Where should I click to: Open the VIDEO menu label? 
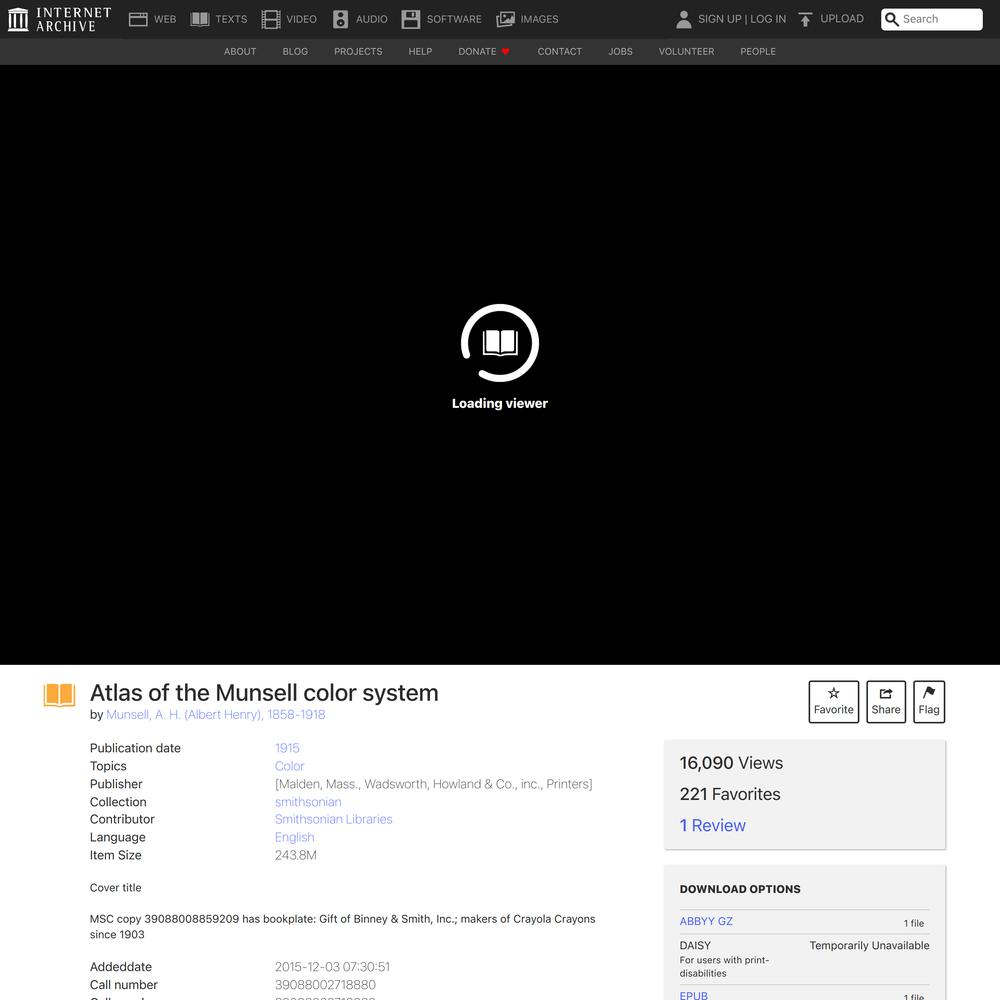302,19
